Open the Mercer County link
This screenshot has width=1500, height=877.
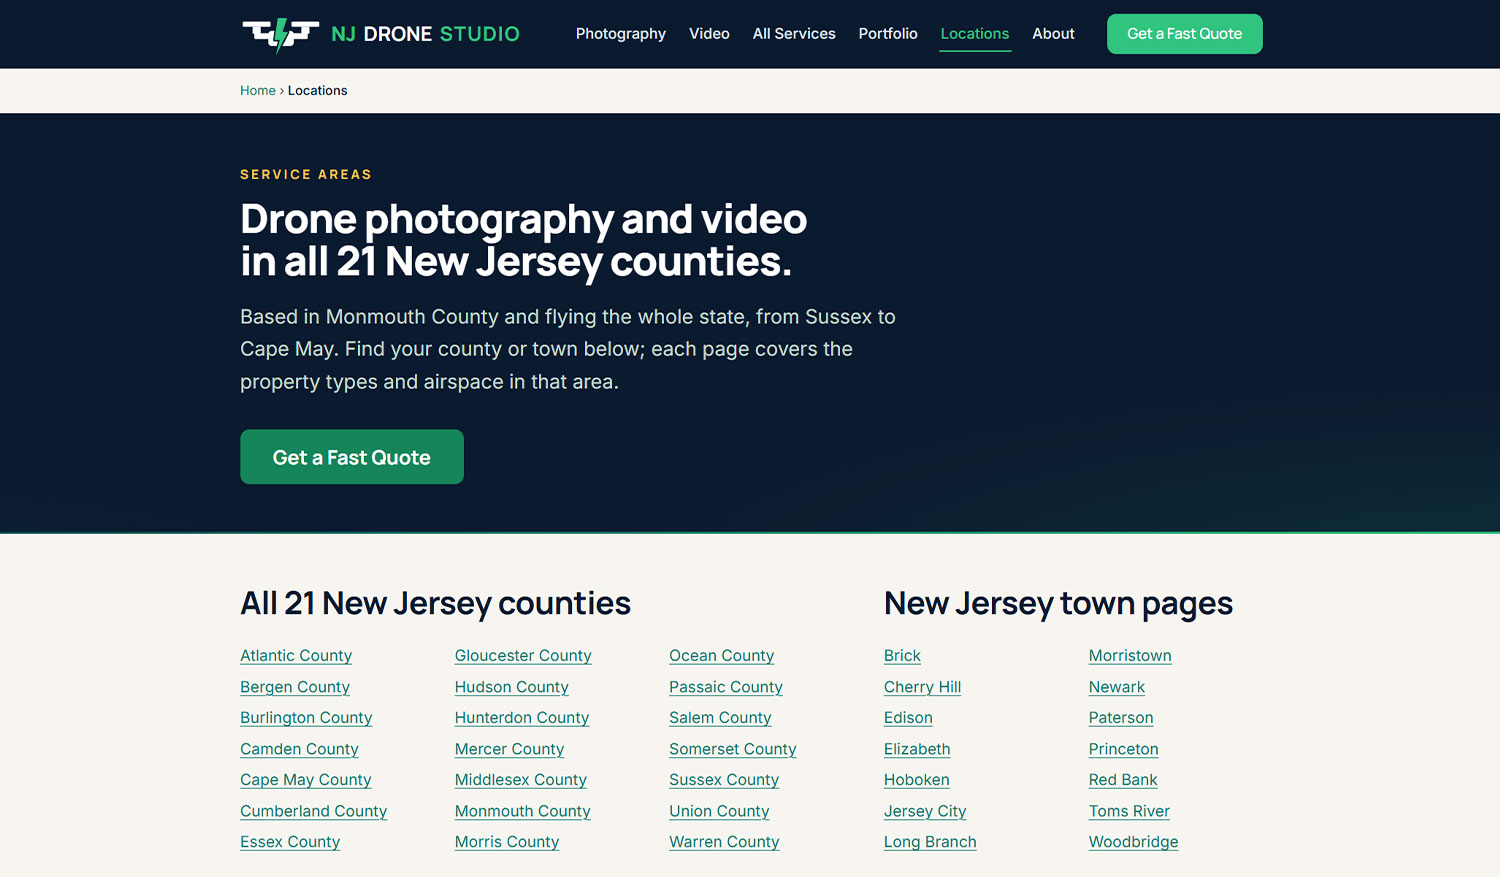(x=510, y=749)
